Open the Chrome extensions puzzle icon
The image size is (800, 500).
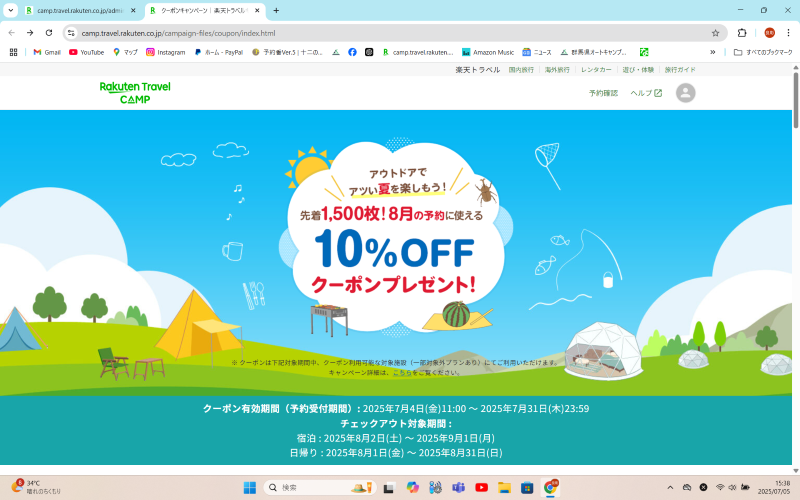[742, 33]
